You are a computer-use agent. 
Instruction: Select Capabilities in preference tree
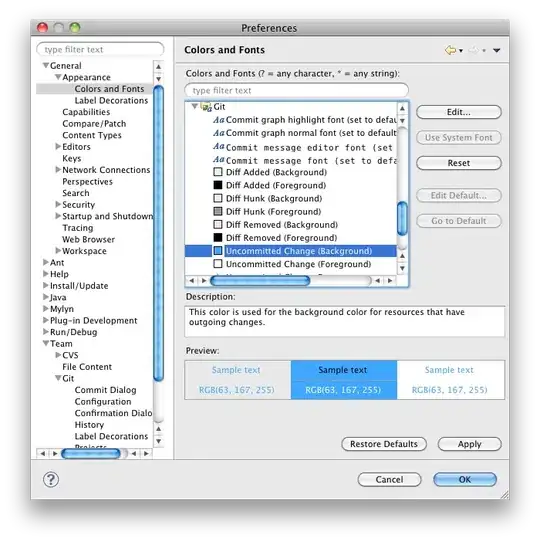pos(86,112)
